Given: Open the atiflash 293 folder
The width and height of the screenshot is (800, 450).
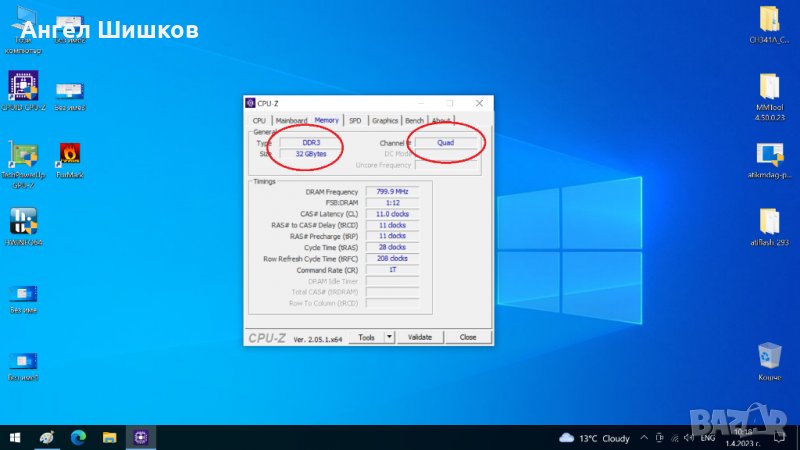Looking at the screenshot, I should click(x=769, y=222).
